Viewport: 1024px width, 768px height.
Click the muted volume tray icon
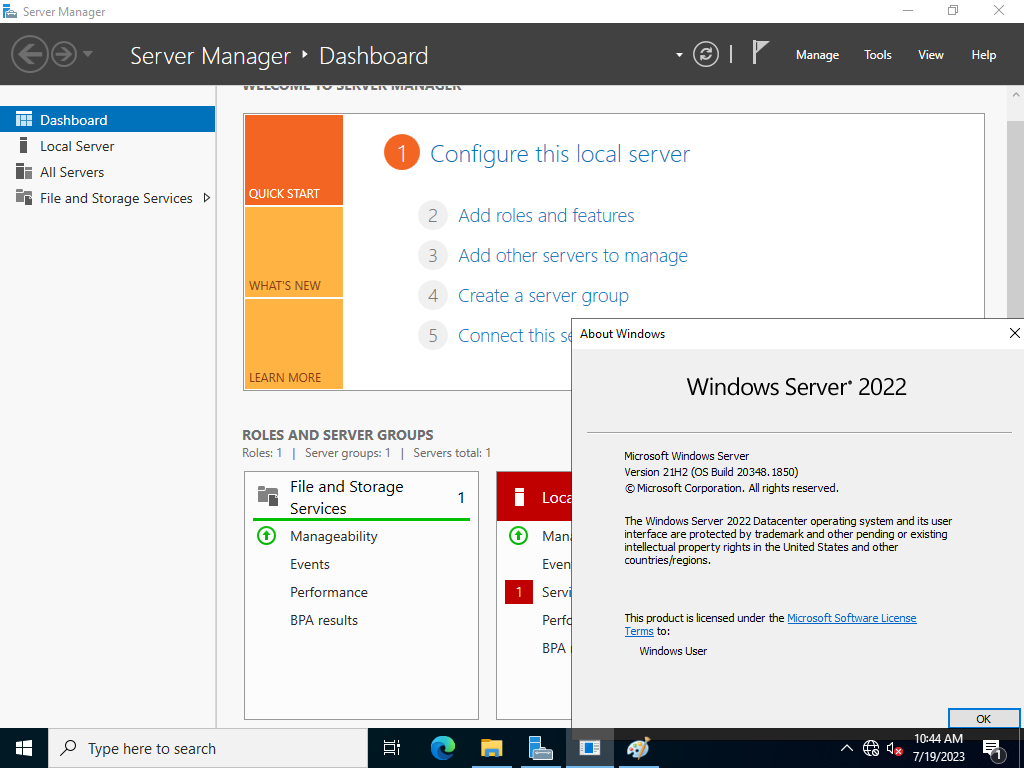[x=894, y=748]
